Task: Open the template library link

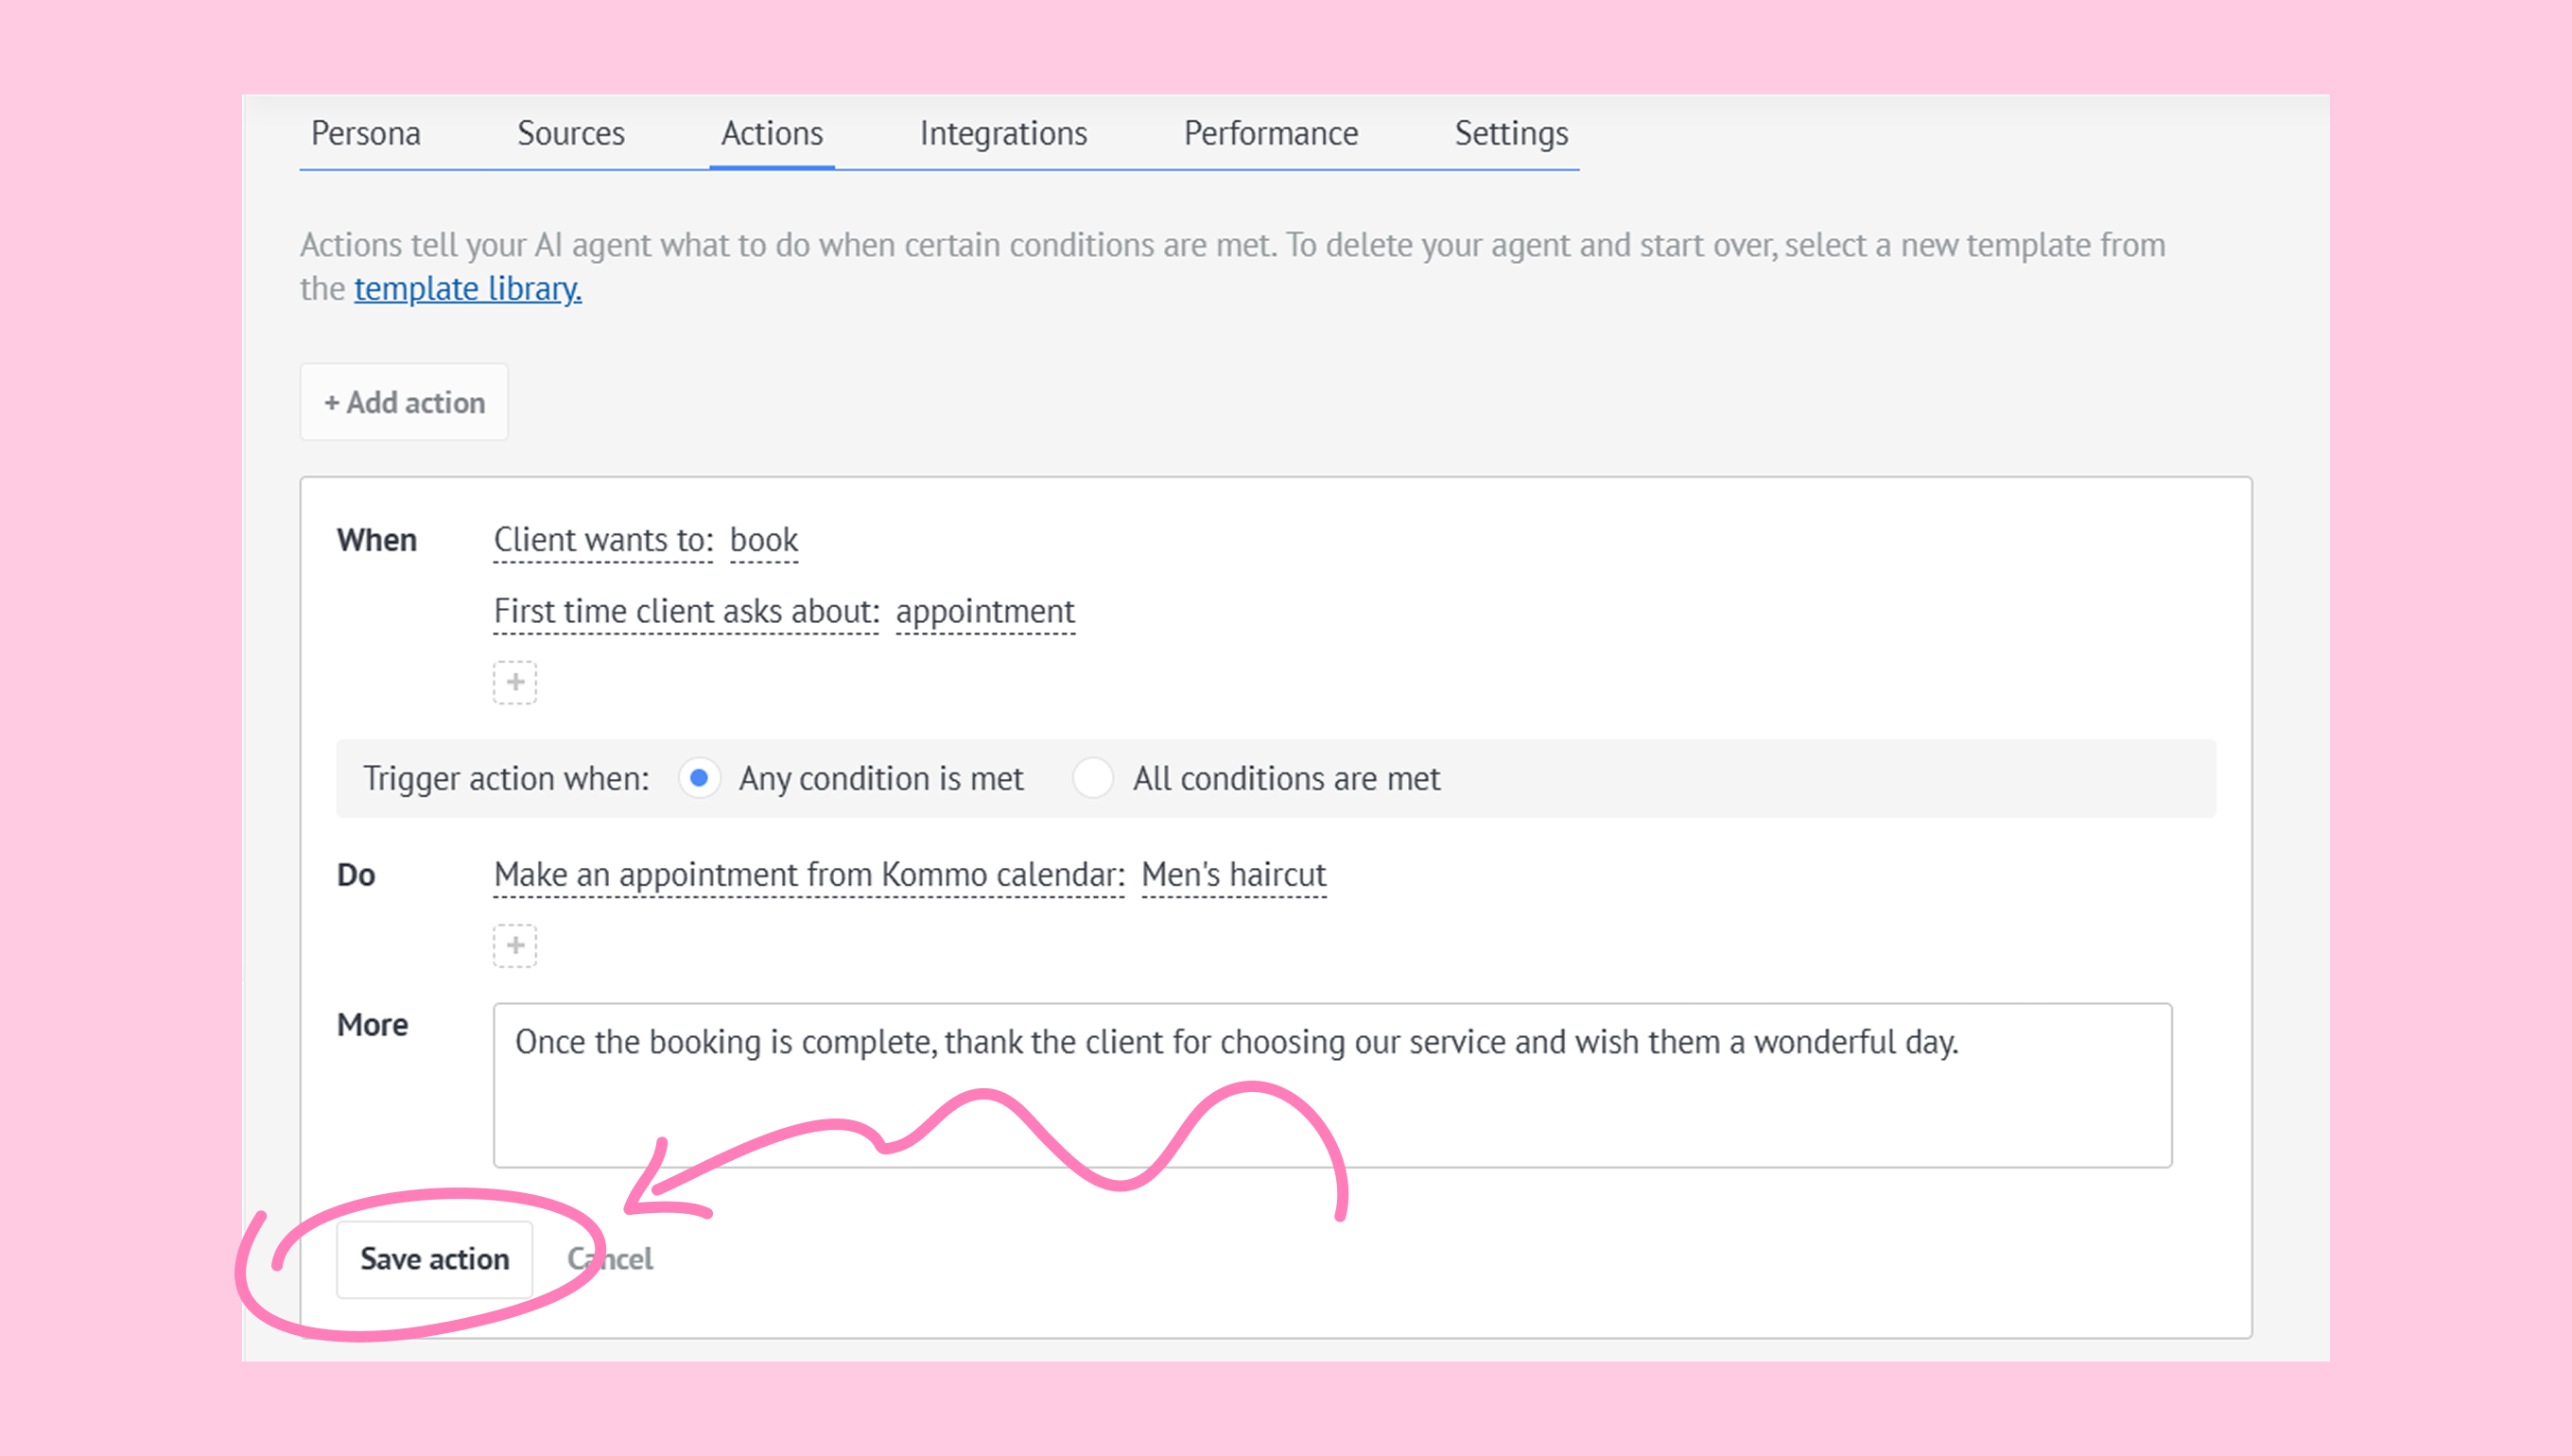Action: pyautogui.click(x=467, y=289)
